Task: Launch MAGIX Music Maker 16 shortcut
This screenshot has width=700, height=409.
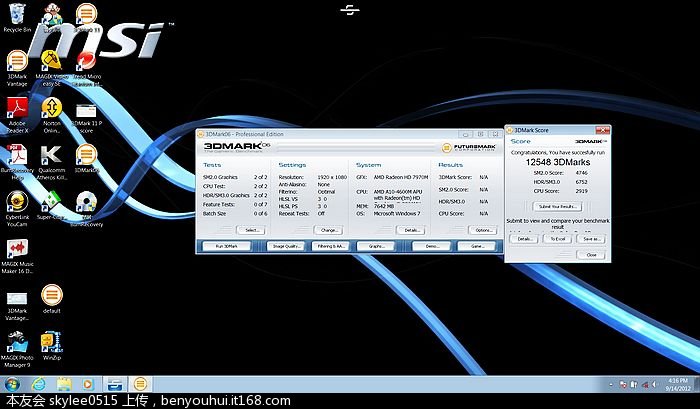Action: tap(17, 256)
